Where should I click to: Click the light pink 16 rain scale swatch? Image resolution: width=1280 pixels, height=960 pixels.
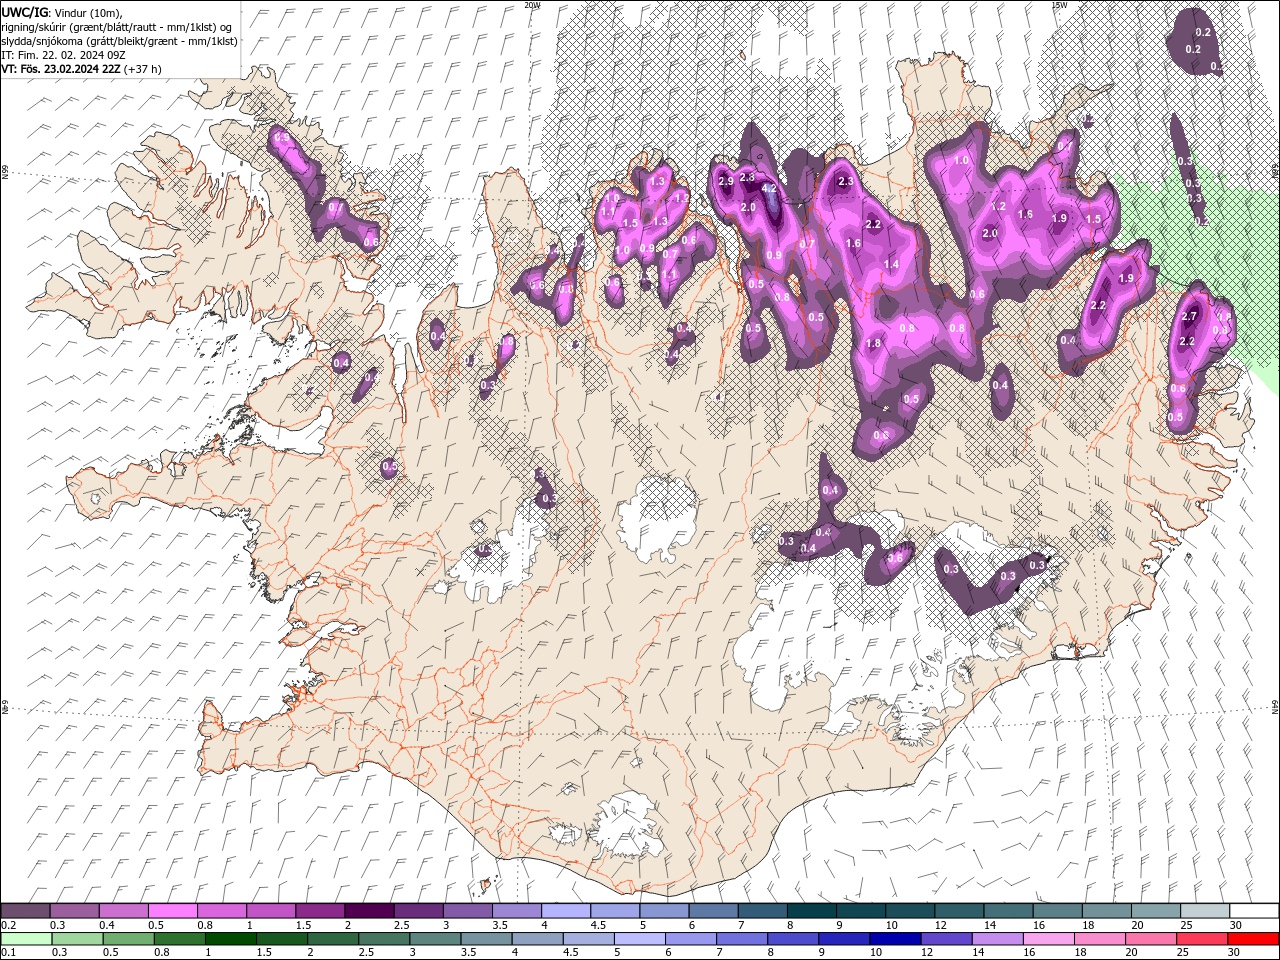coord(1048,938)
